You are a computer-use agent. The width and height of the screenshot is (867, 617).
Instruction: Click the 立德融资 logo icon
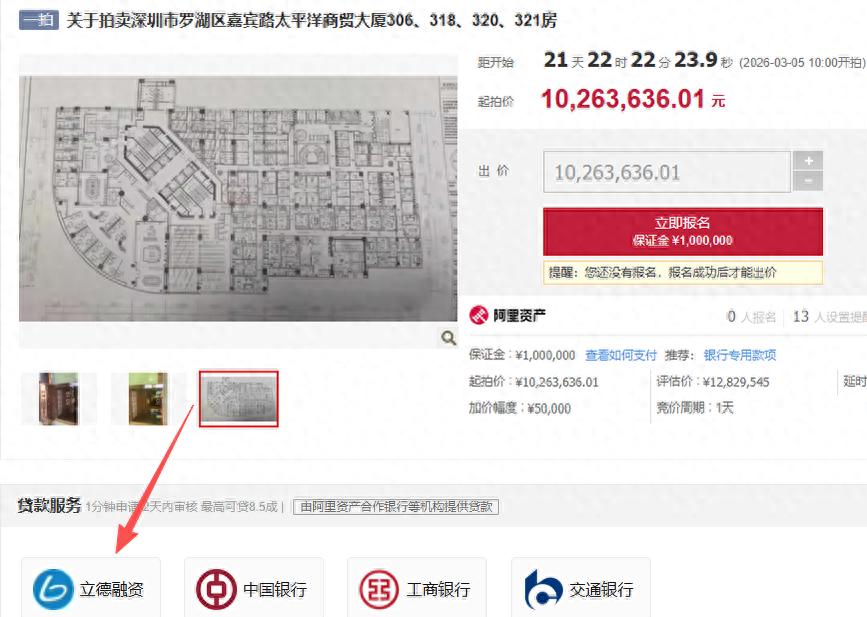(x=53, y=589)
